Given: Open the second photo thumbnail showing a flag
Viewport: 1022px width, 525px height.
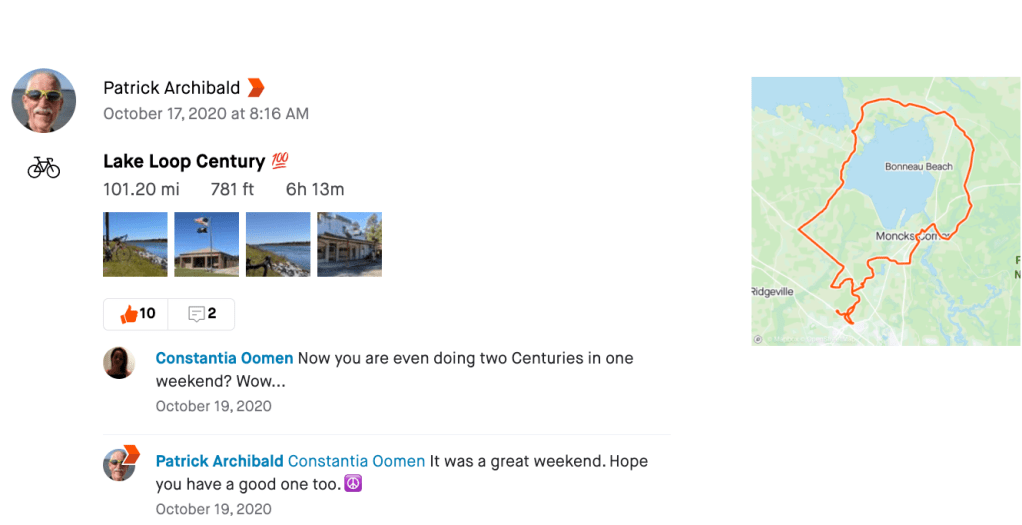Looking at the screenshot, I should 207,244.
